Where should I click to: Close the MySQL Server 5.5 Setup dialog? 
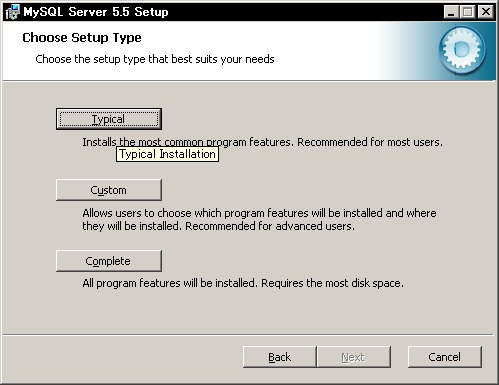(486, 12)
